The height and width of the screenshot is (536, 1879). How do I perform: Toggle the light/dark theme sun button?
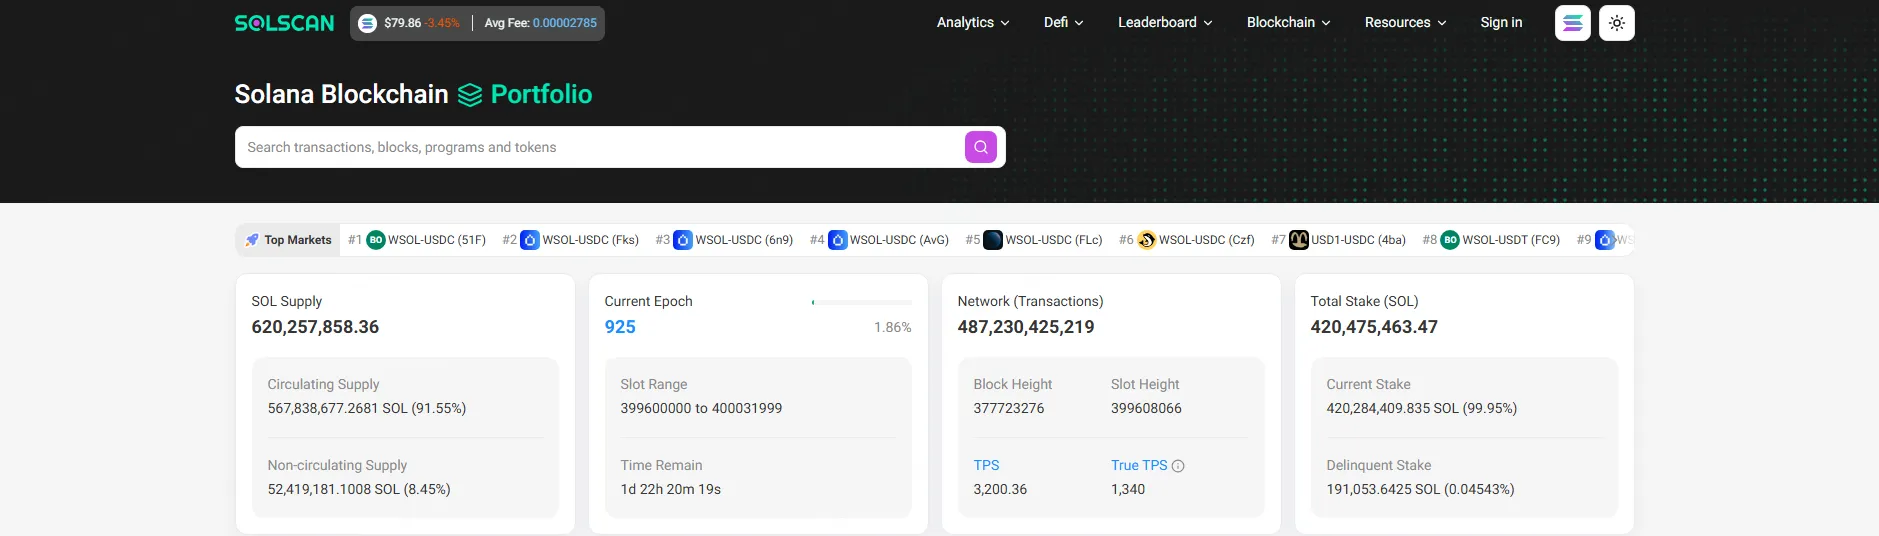point(1616,23)
